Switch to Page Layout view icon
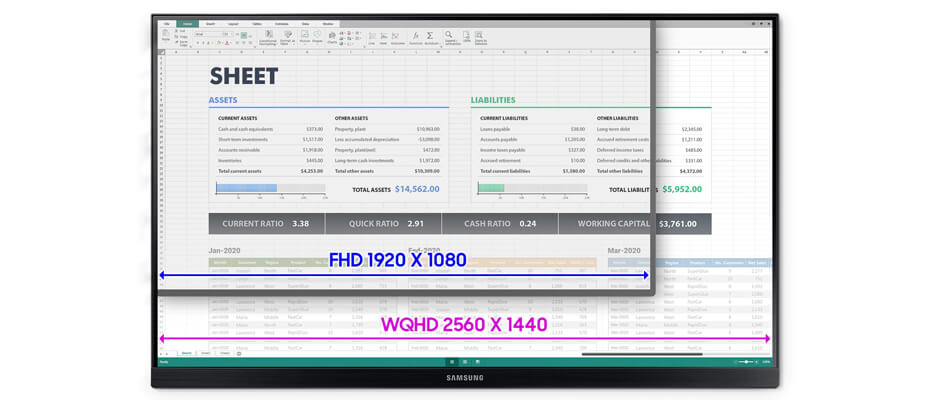This screenshot has width=930, height=400. click(464, 361)
